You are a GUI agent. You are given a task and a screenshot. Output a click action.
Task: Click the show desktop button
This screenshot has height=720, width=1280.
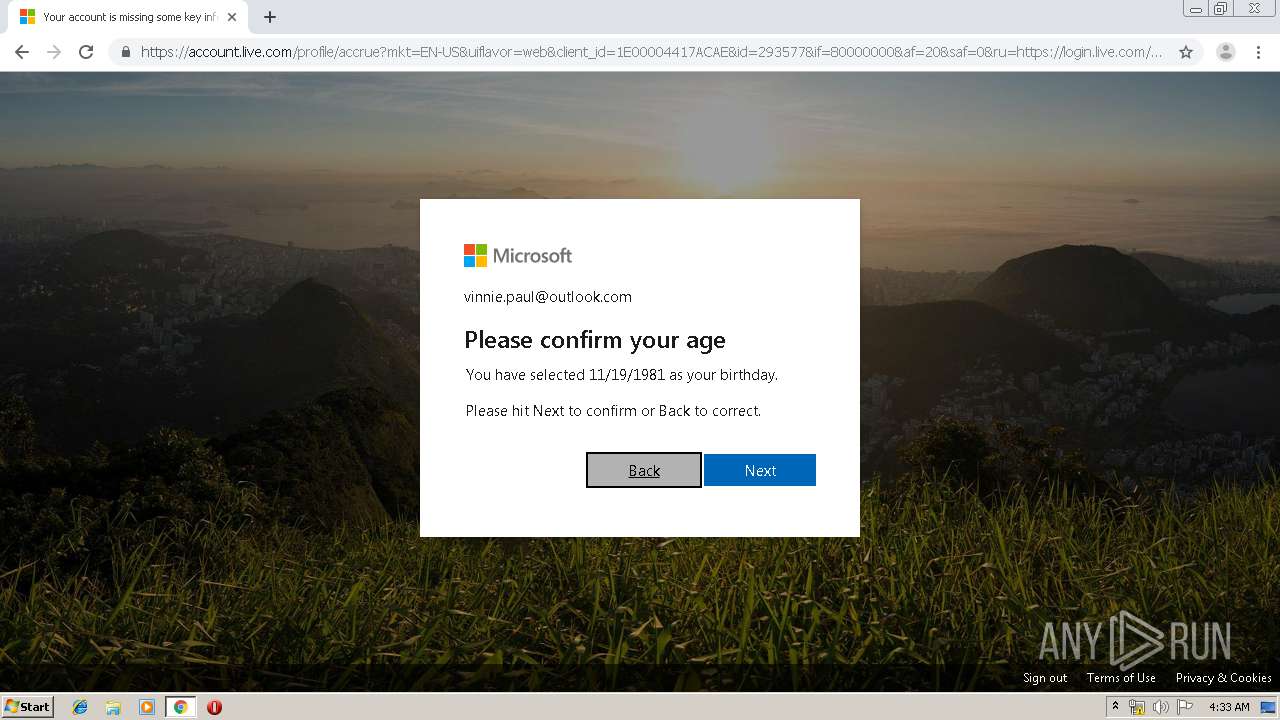1269,707
